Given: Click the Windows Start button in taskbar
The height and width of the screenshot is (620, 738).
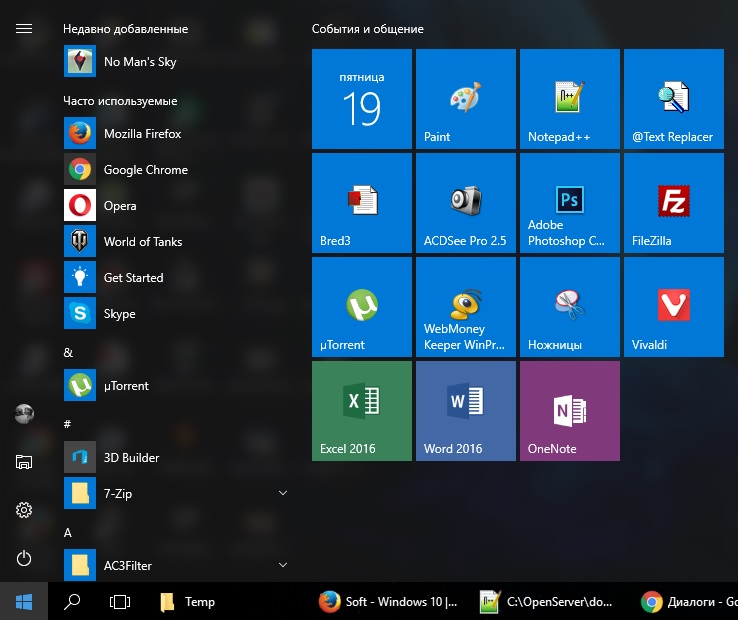Looking at the screenshot, I should [x=24, y=601].
